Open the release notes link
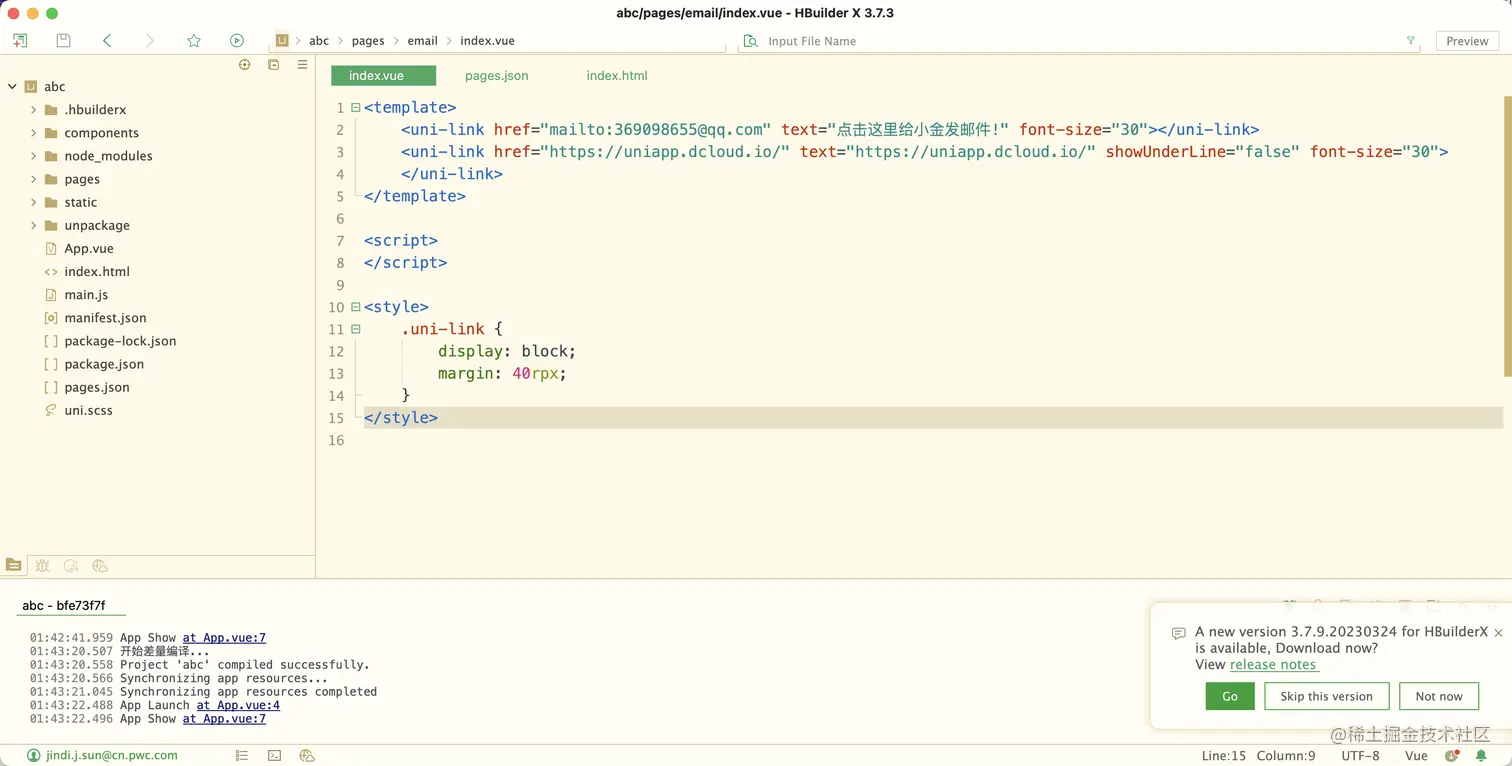 coord(1273,665)
